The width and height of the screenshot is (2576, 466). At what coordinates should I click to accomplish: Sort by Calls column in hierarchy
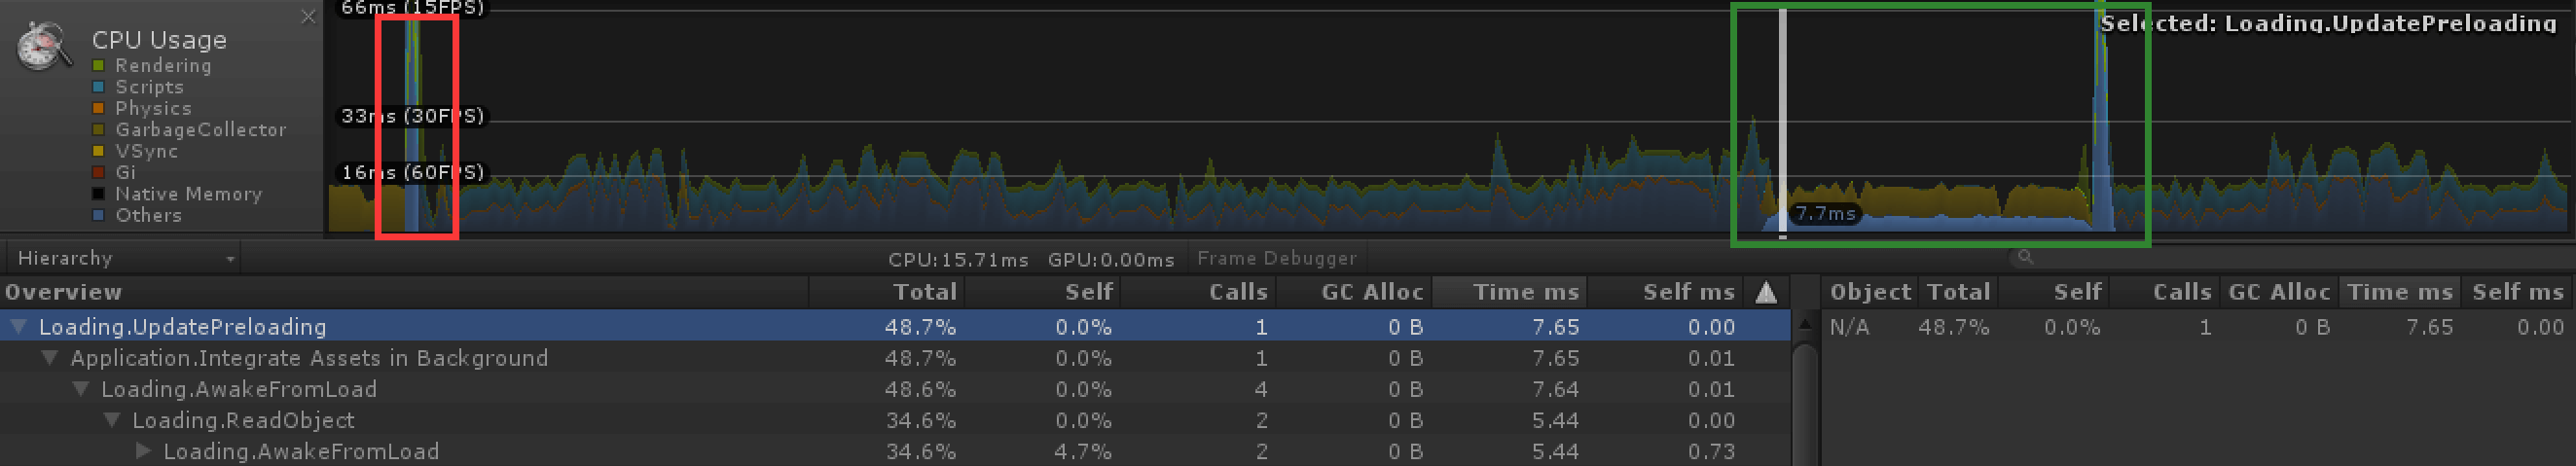tap(1198, 292)
